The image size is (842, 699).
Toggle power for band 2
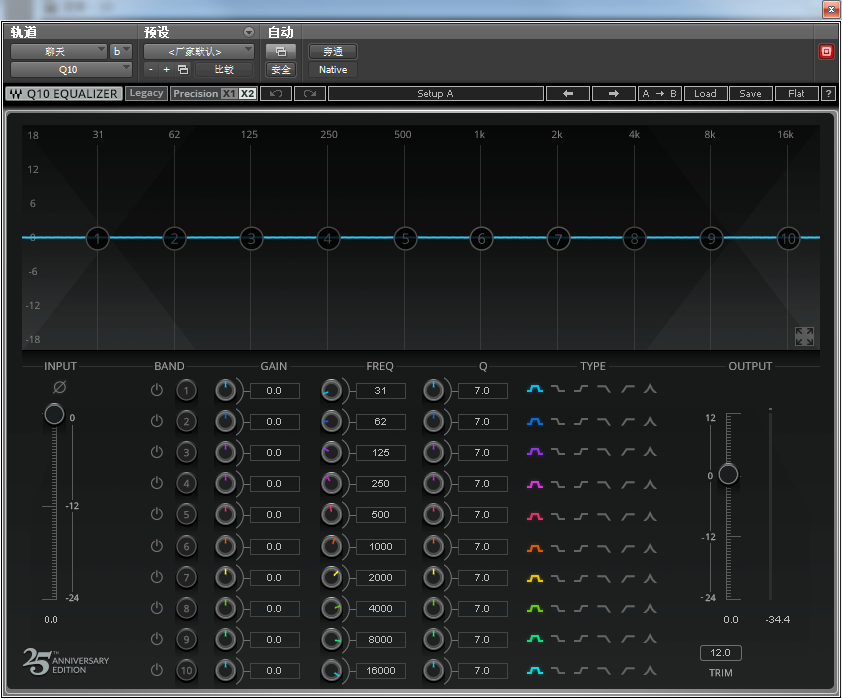click(x=157, y=421)
